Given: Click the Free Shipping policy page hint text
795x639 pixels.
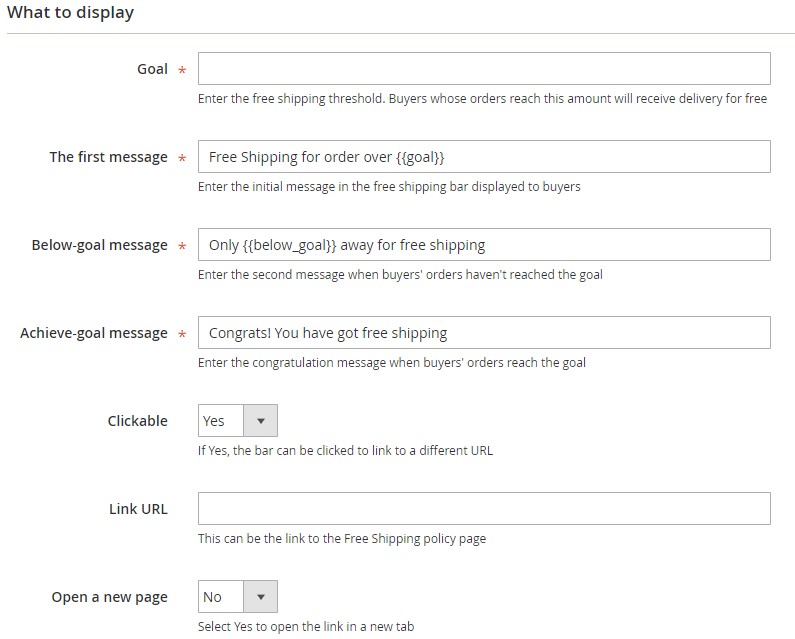Looking at the screenshot, I should click(342, 539).
